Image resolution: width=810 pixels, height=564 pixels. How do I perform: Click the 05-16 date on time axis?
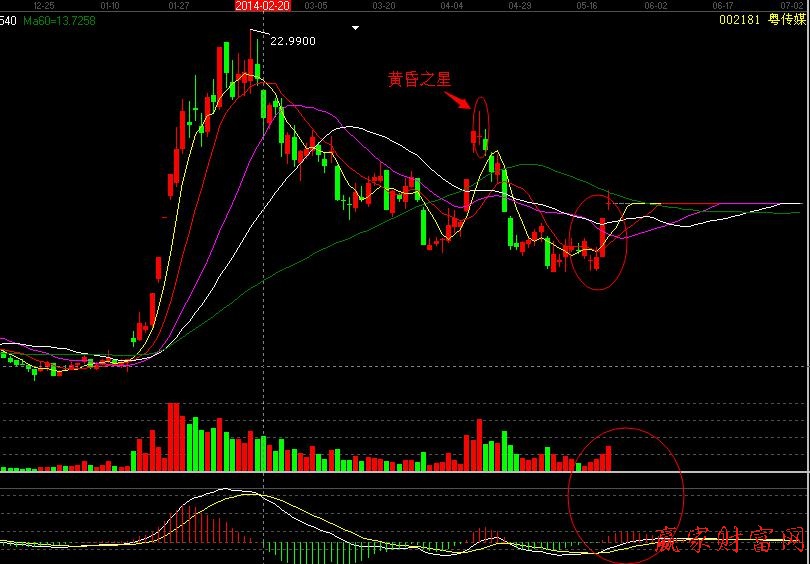[588, 5]
